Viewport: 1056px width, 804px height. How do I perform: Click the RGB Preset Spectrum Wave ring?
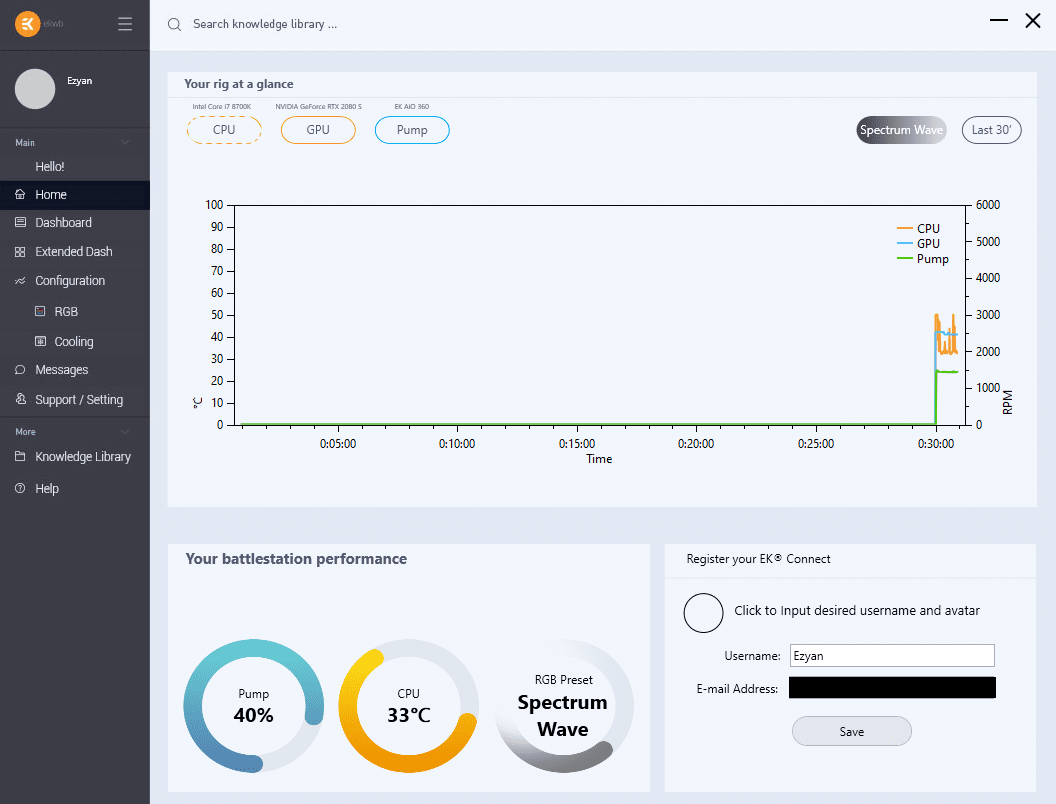[x=563, y=706]
